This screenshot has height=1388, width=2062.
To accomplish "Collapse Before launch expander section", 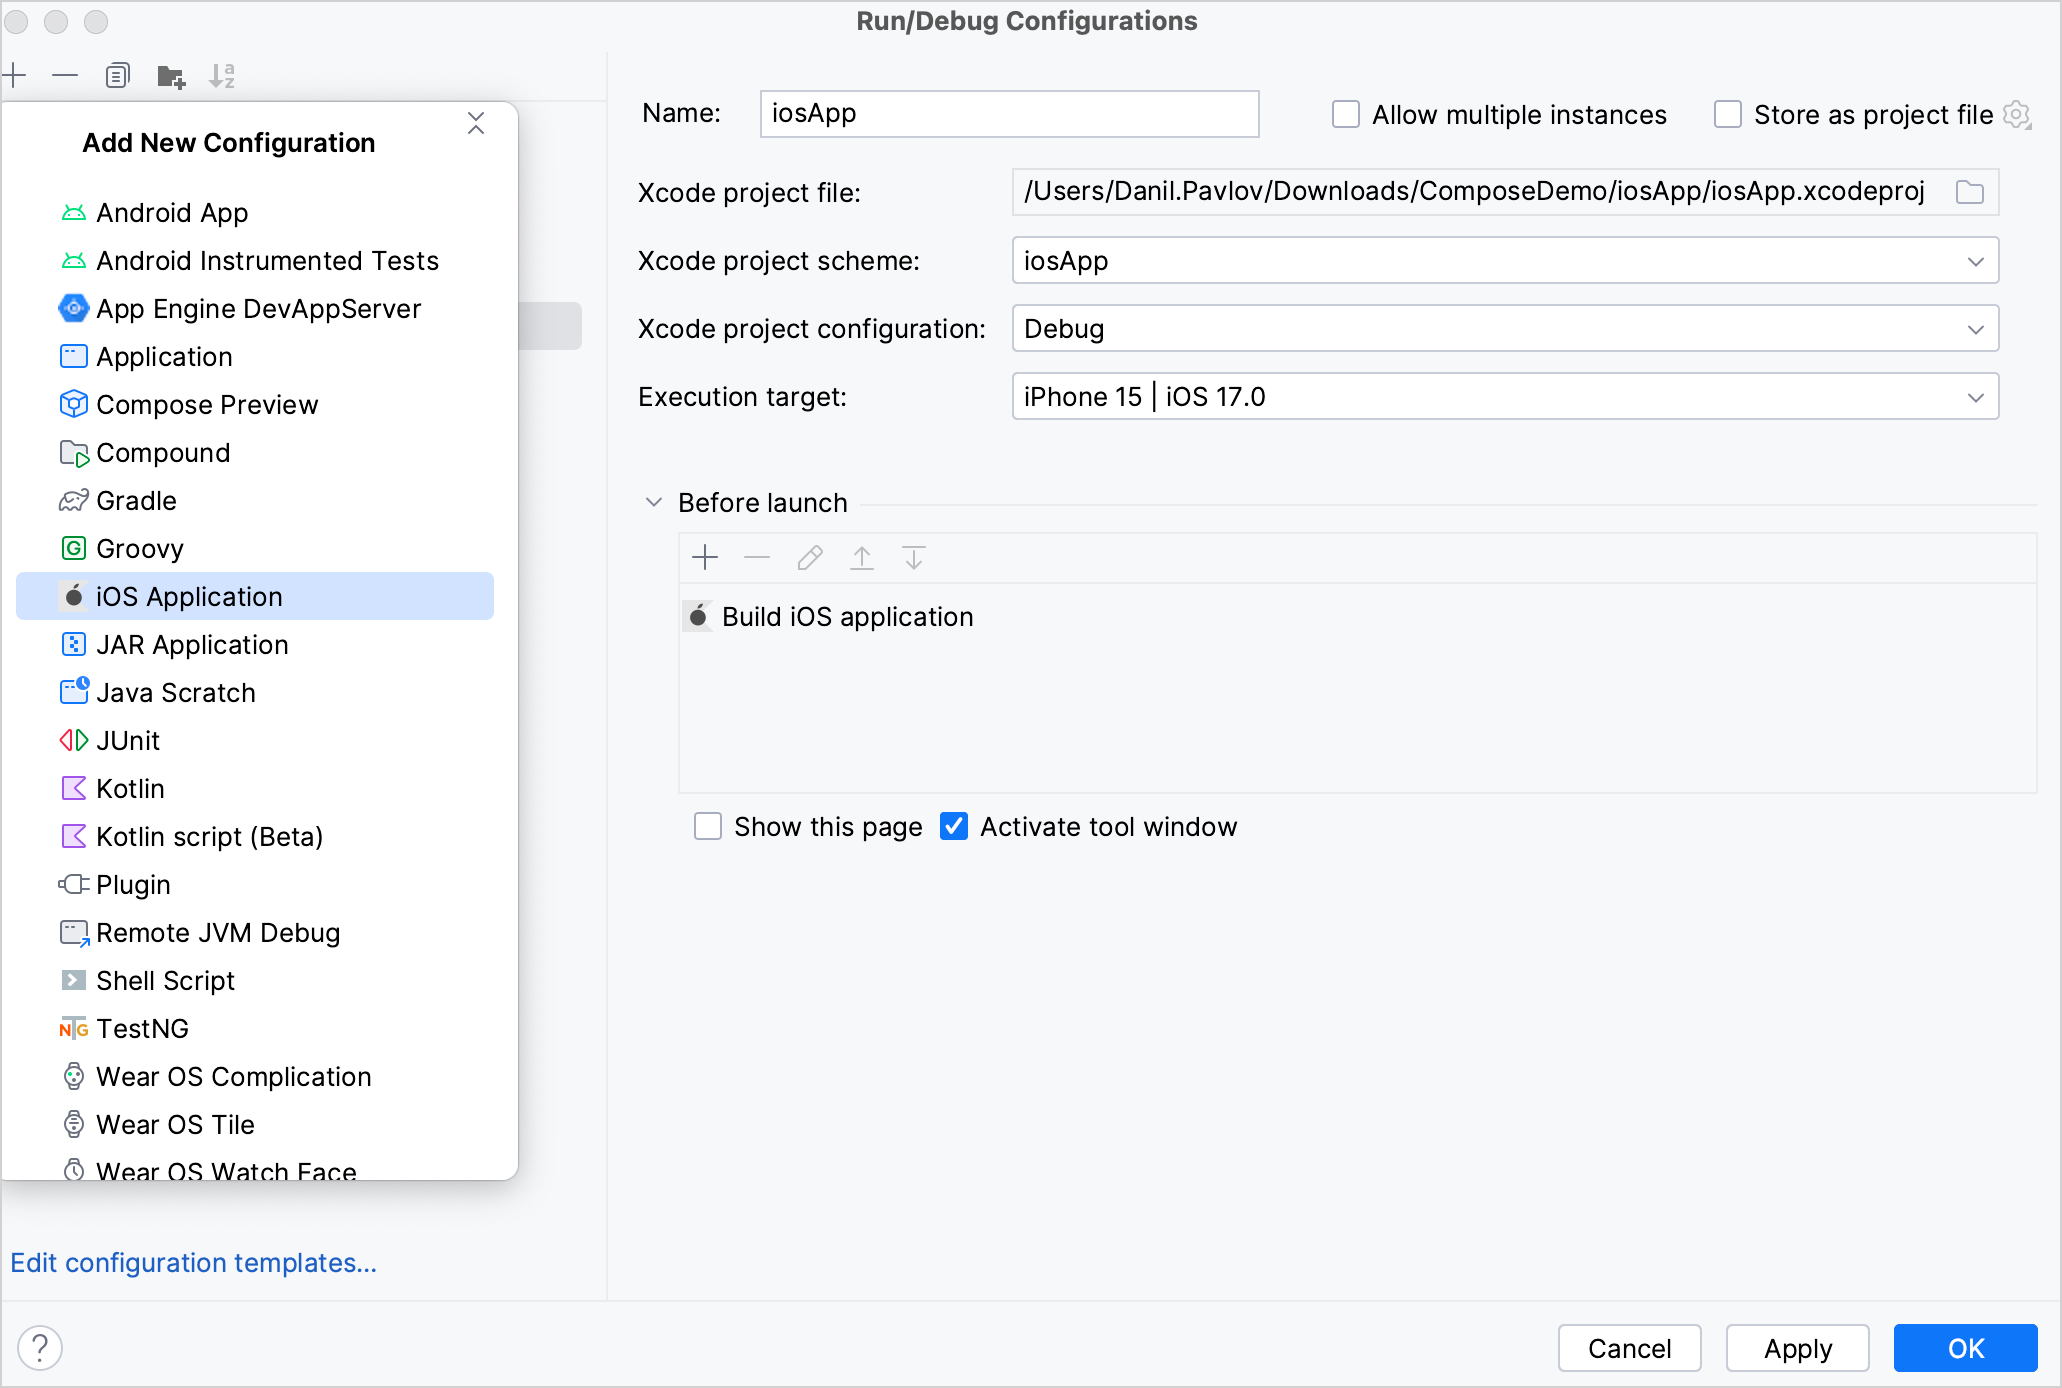I will click(652, 500).
